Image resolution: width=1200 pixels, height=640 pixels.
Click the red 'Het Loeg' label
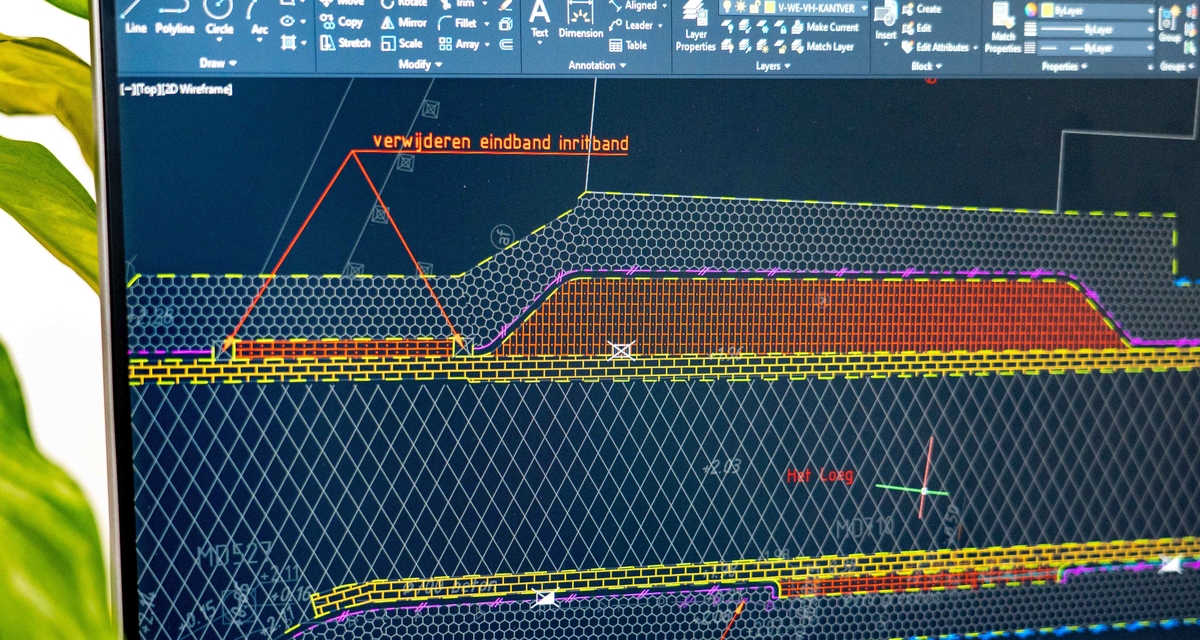pos(820,476)
